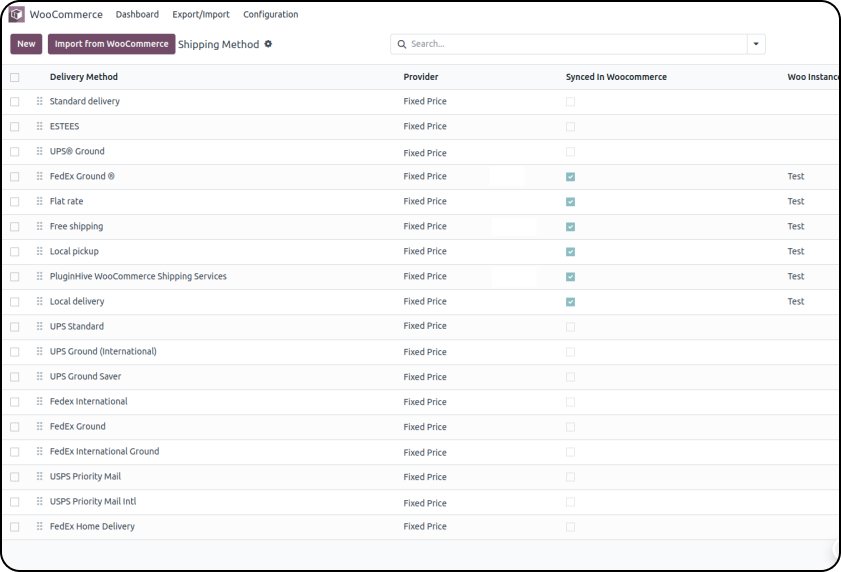Open the USPS Priority Mail Intl record
Image resolution: width=841 pixels, height=572 pixels.
click(93, 501)
